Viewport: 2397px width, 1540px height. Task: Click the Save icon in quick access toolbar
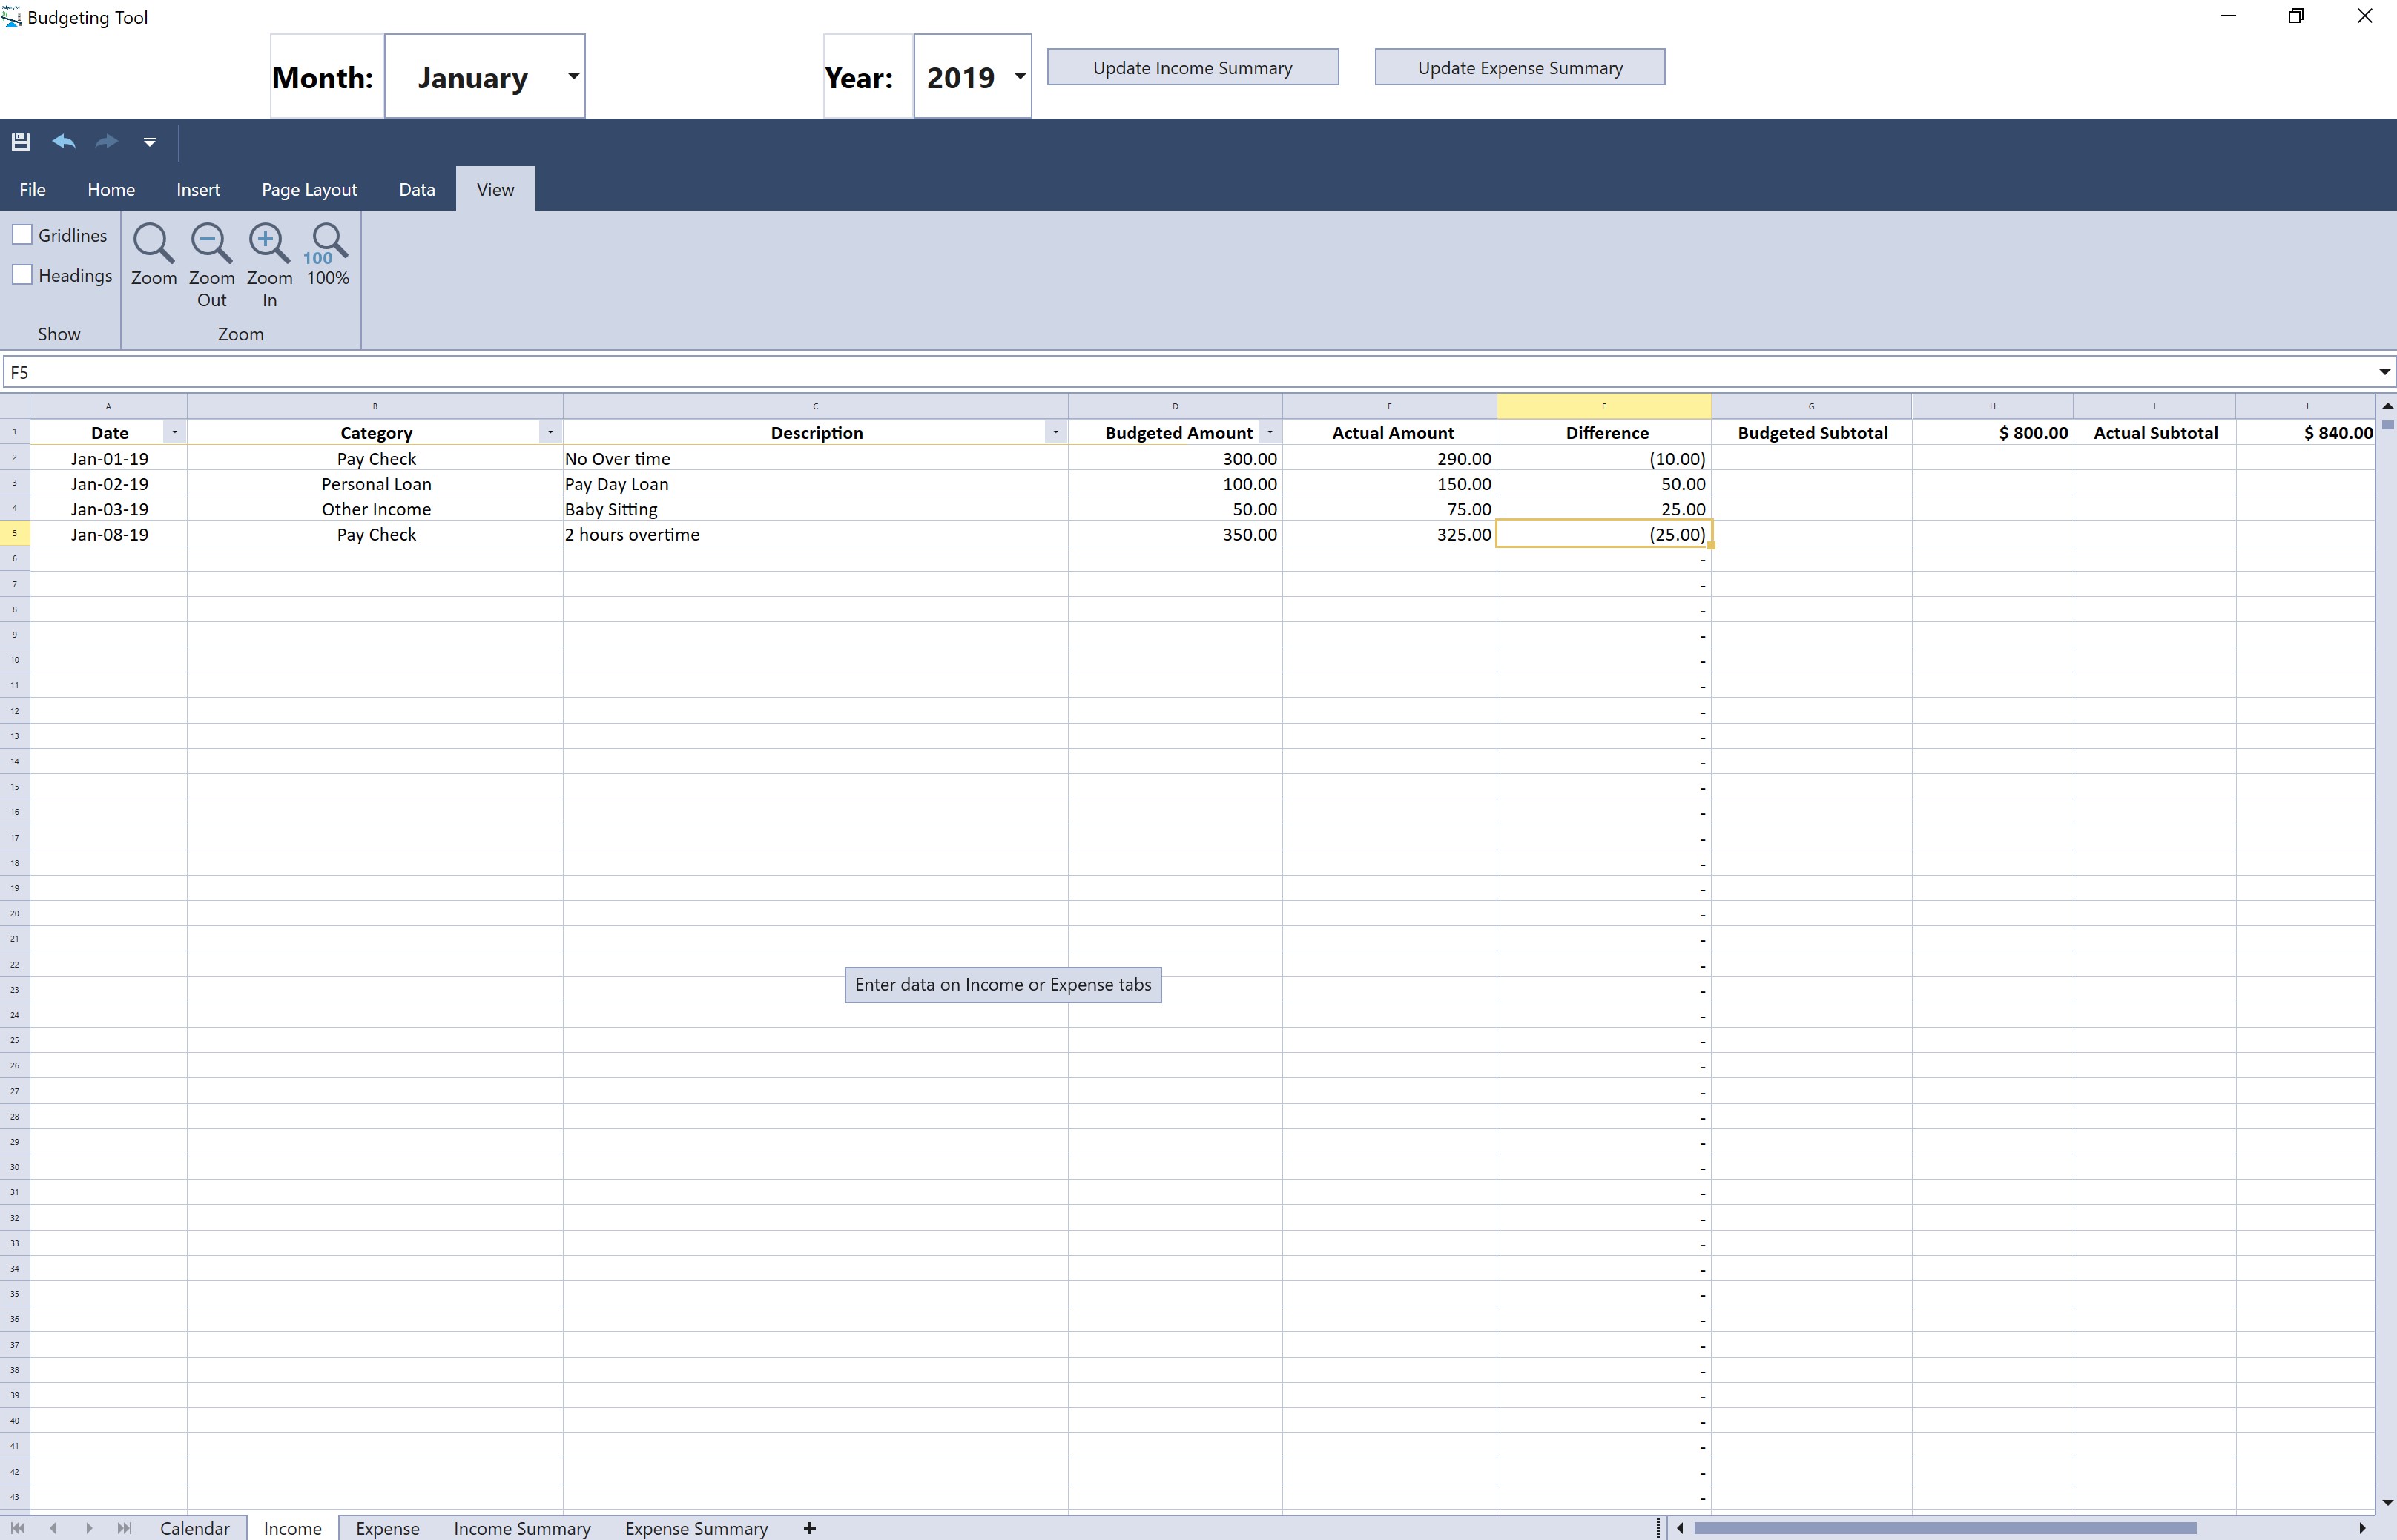point(20,142)
